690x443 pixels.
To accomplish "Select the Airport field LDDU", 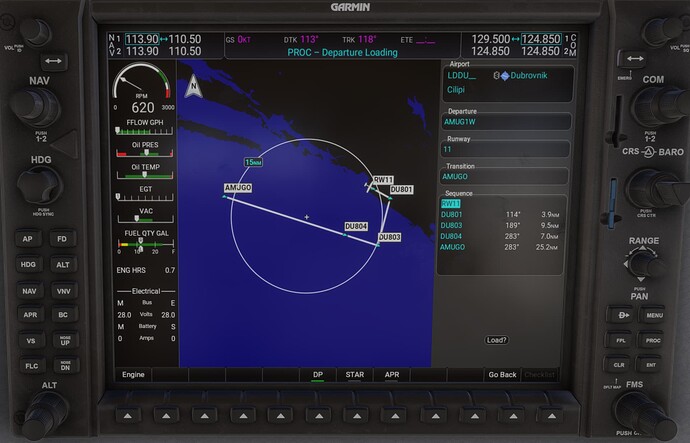I will tap(462, 76).
